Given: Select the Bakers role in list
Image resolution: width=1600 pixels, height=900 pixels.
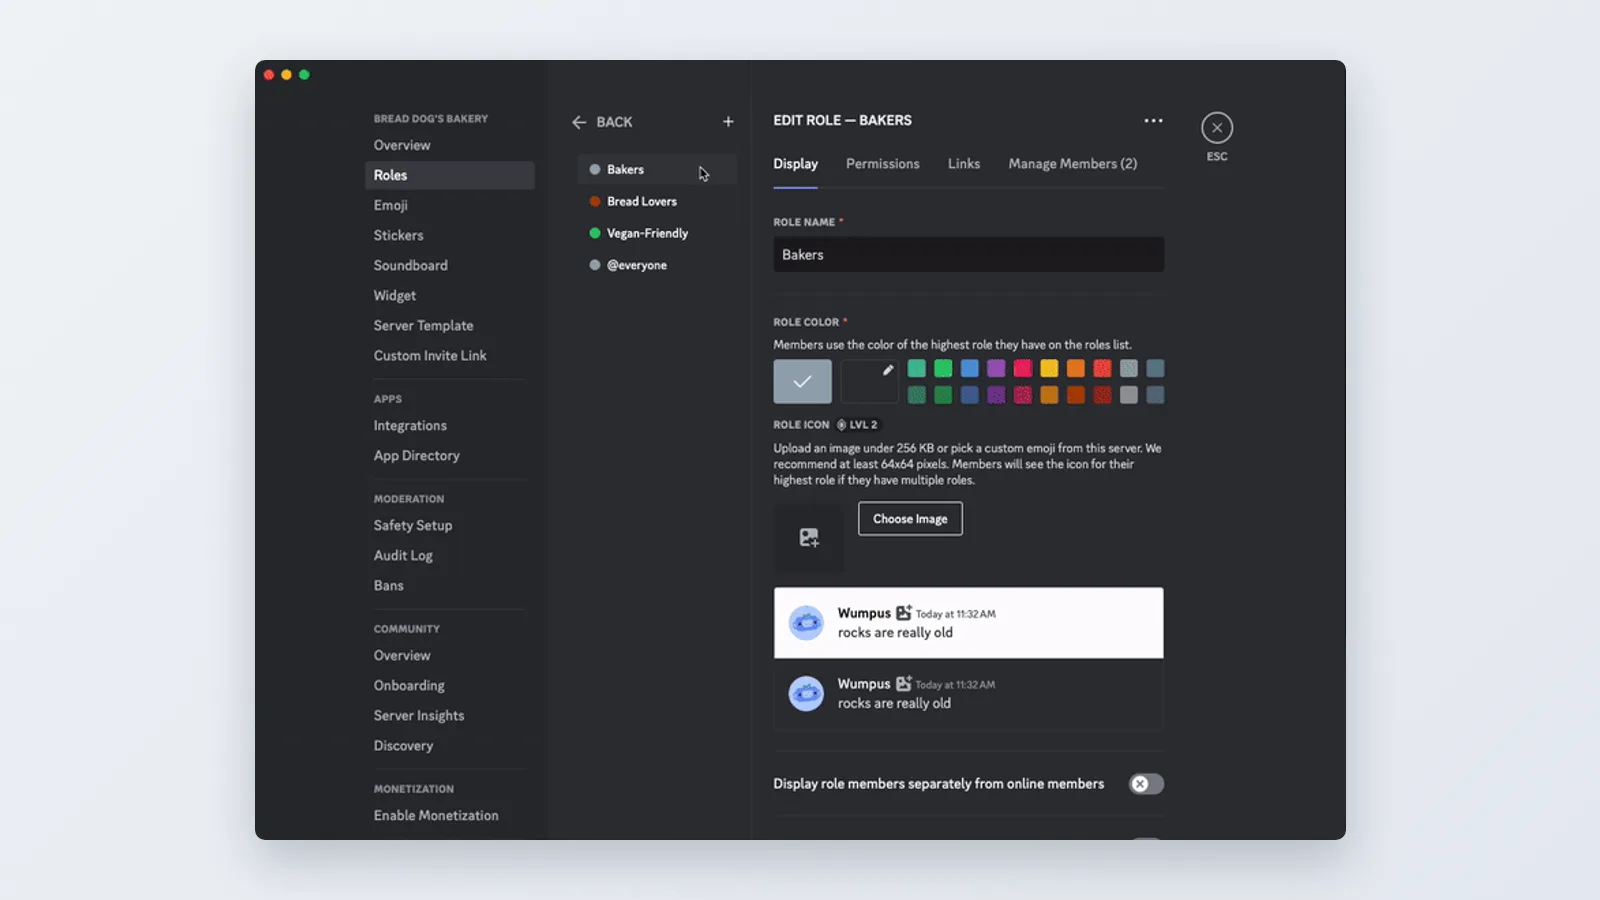Looking at the screenshot, I should point(657,170).
